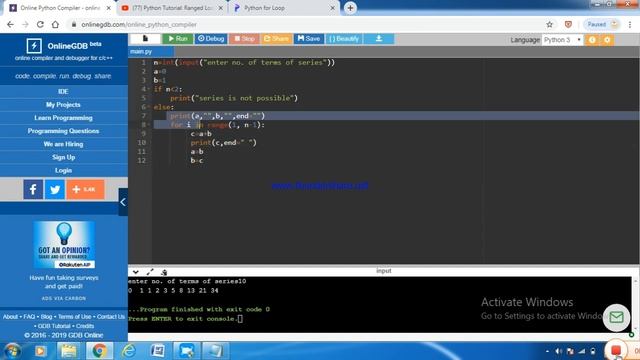Image resolution: width=640 pixels, height=360 pixels.
Task: Click the Facebook share icon
Action: (33, 189)
